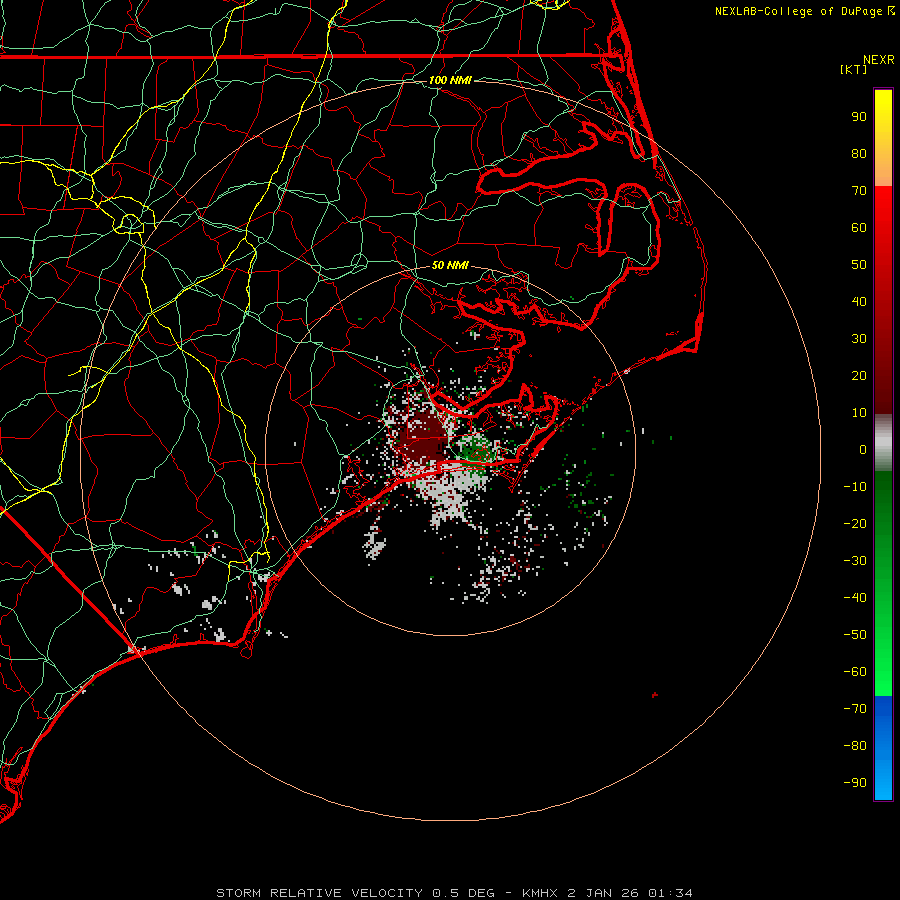Click the 50 NMI range ring label

tap(450, 265)
